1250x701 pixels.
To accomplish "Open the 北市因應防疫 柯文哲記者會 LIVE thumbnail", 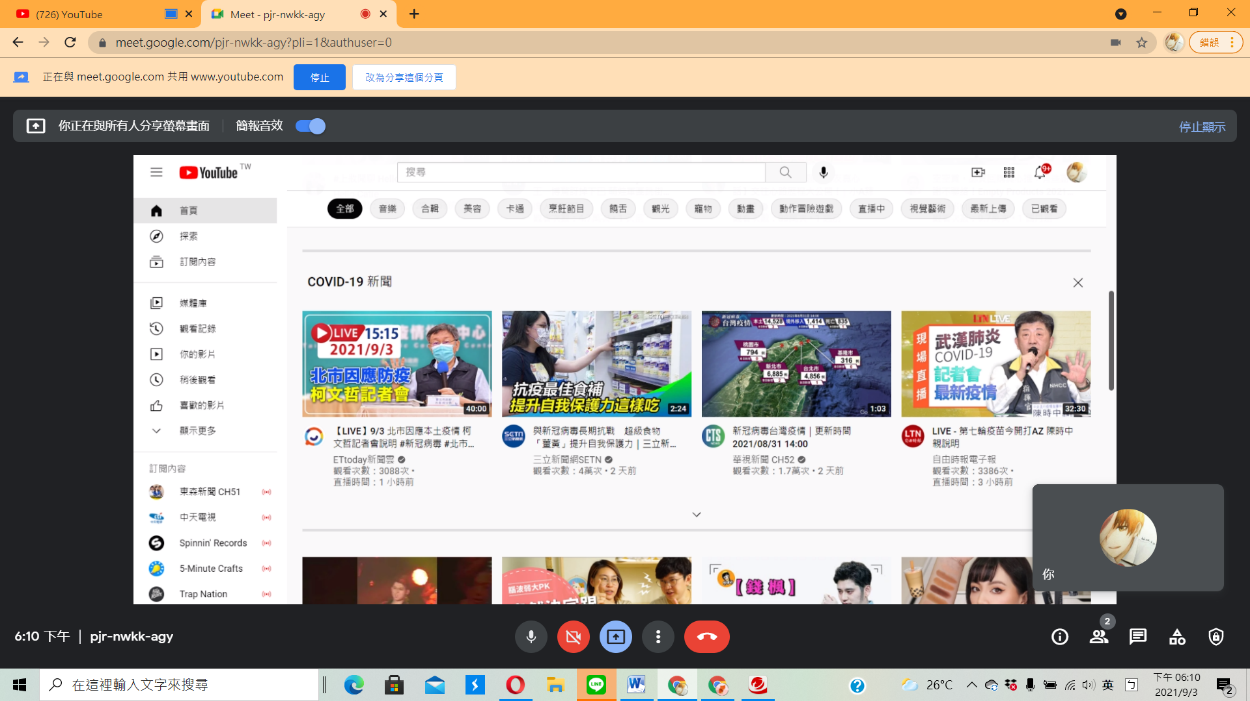I will [x=397, y=364].
